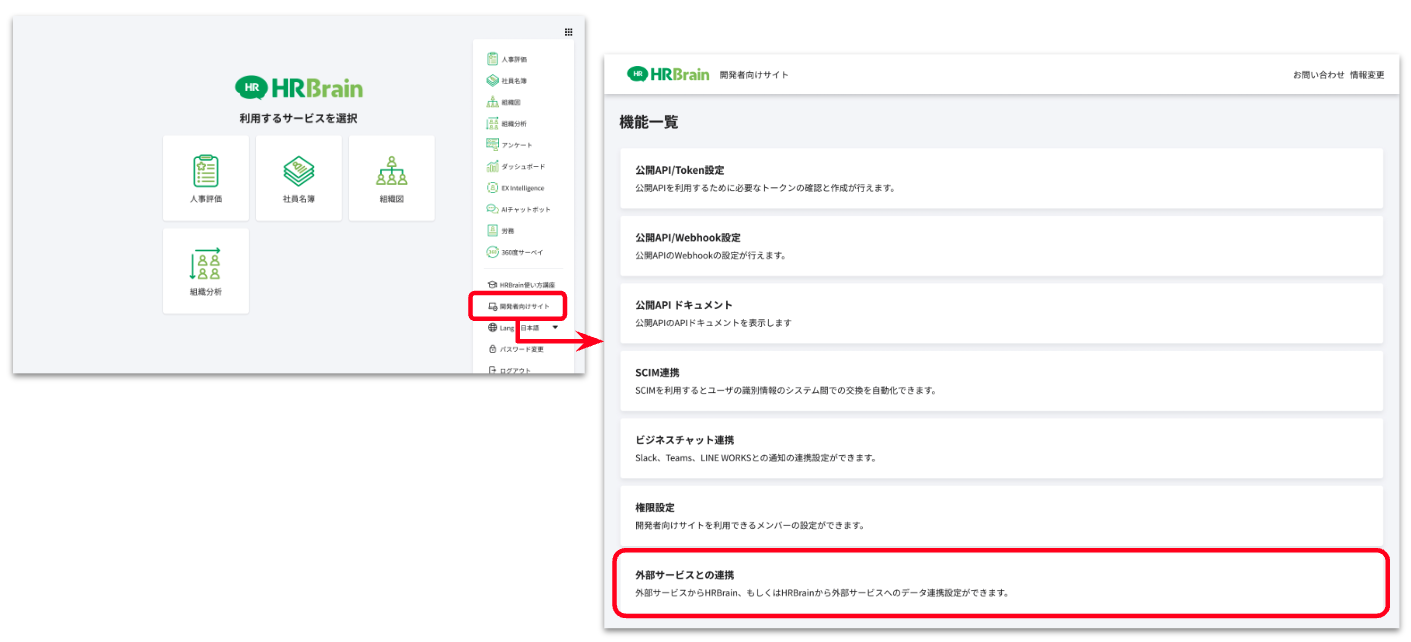Click the 組織分析 icon in side menu
1411x642 pixels.
tap(492, 123)
